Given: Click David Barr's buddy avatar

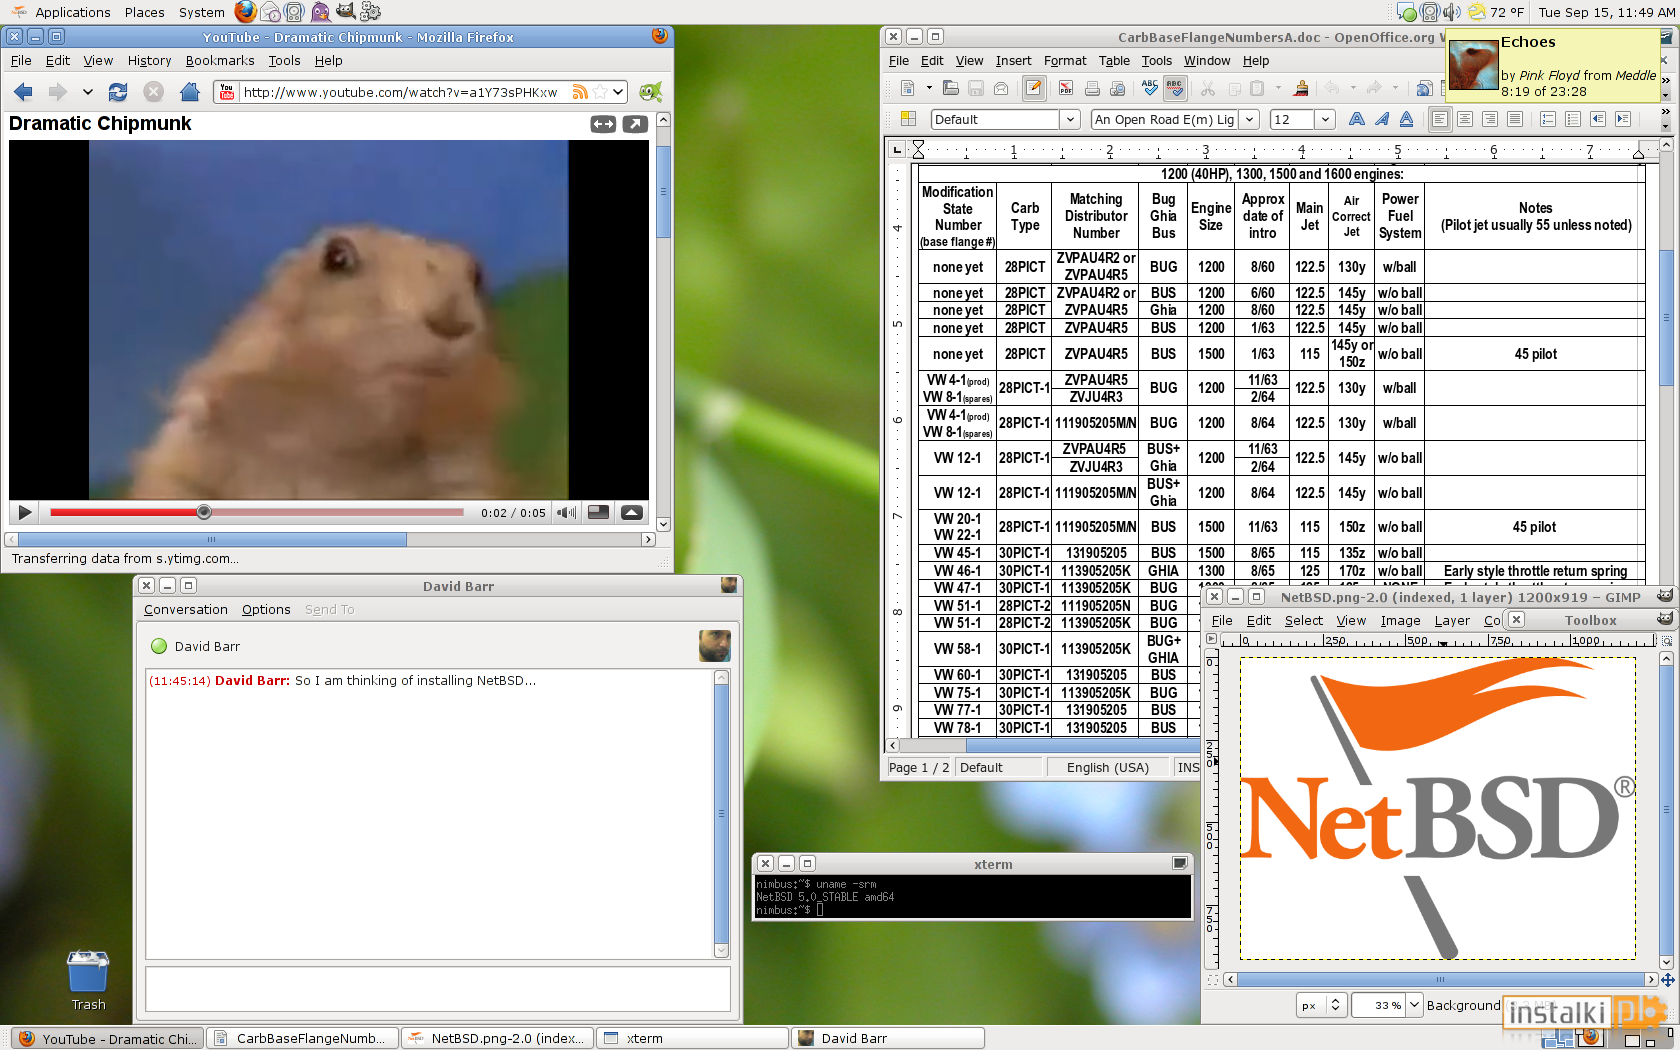Looking at the screenshot, I should pyautogui.click(x=714, y=646).
